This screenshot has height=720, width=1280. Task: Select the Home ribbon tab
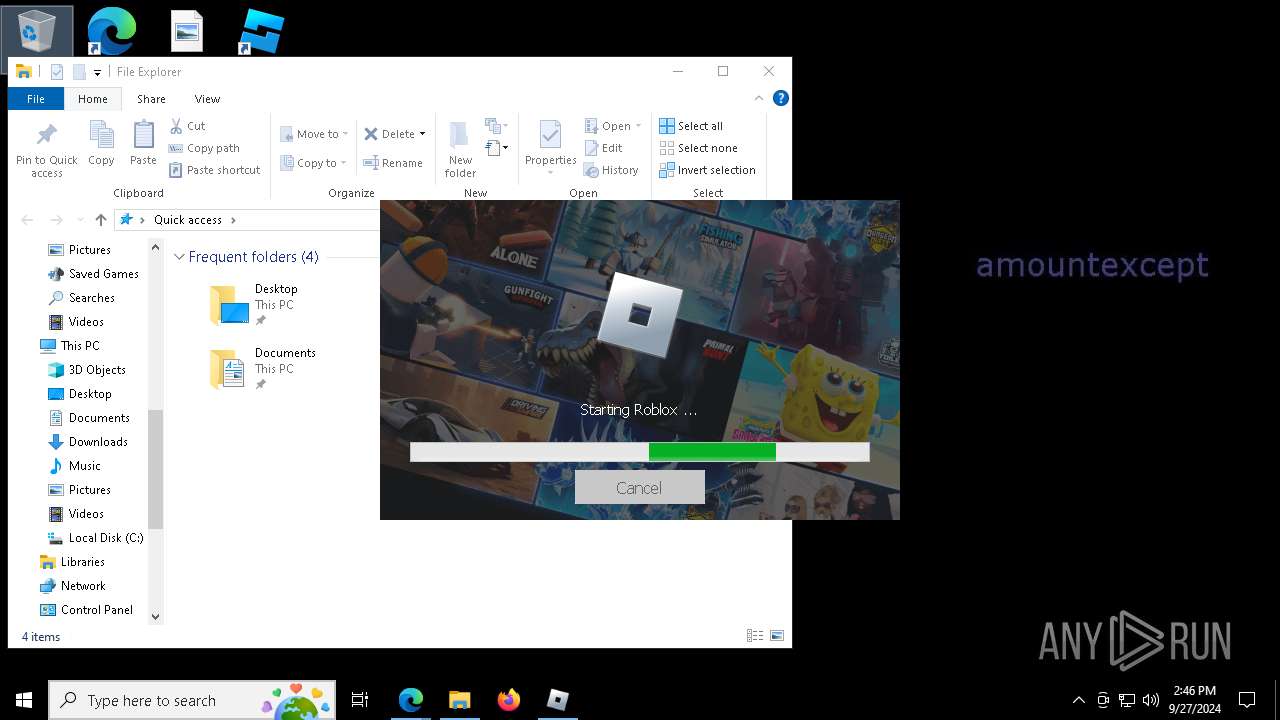tap(93, 99)
